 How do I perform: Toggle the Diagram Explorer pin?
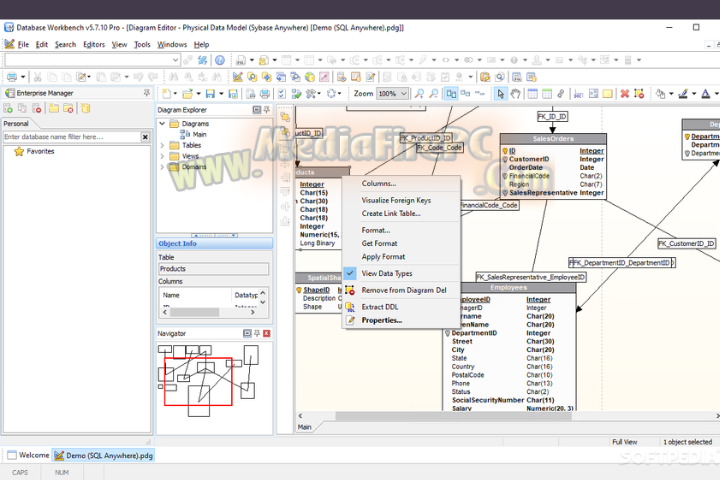pyautogui.click(x=266, y=110)
